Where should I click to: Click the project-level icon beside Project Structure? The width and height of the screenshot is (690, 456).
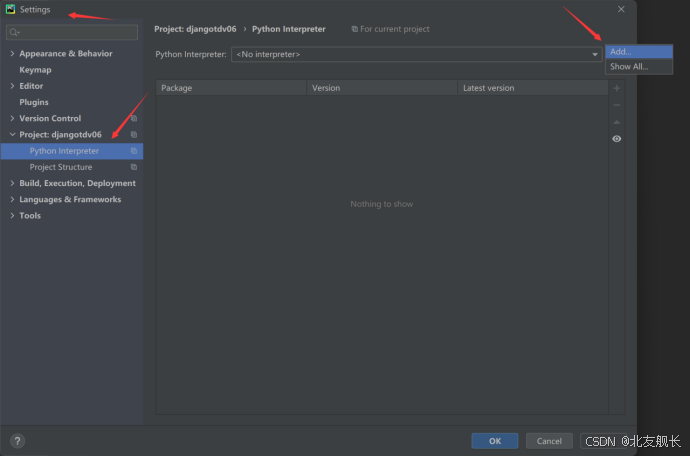coord(134,167)
